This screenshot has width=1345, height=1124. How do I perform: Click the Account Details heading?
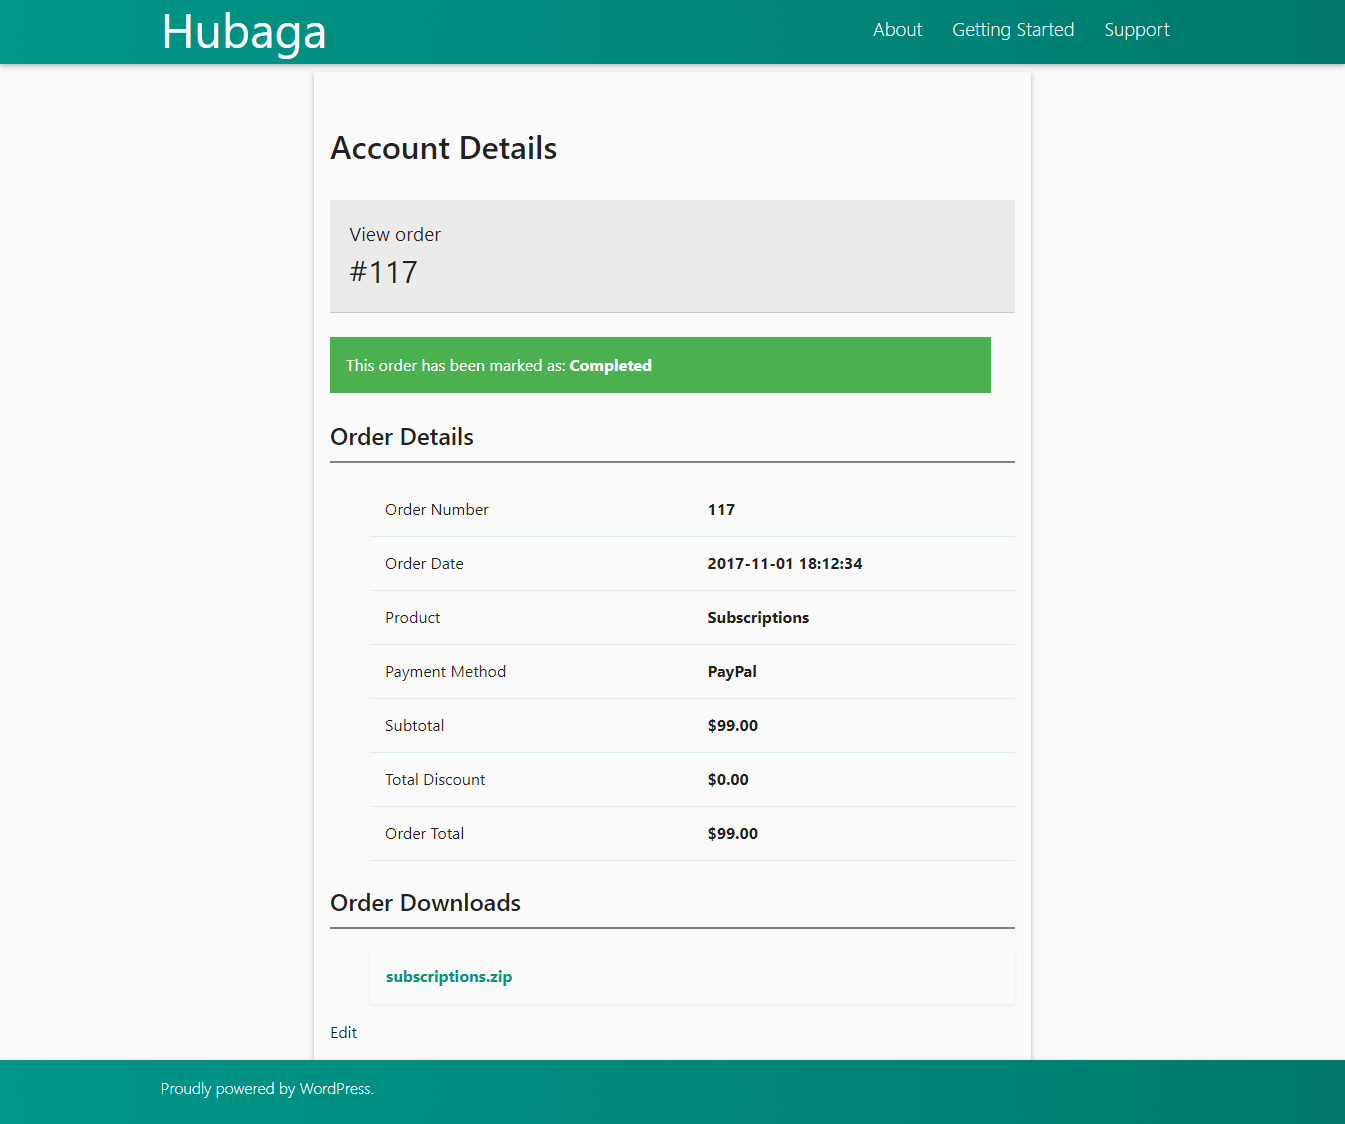pos(444,148)
